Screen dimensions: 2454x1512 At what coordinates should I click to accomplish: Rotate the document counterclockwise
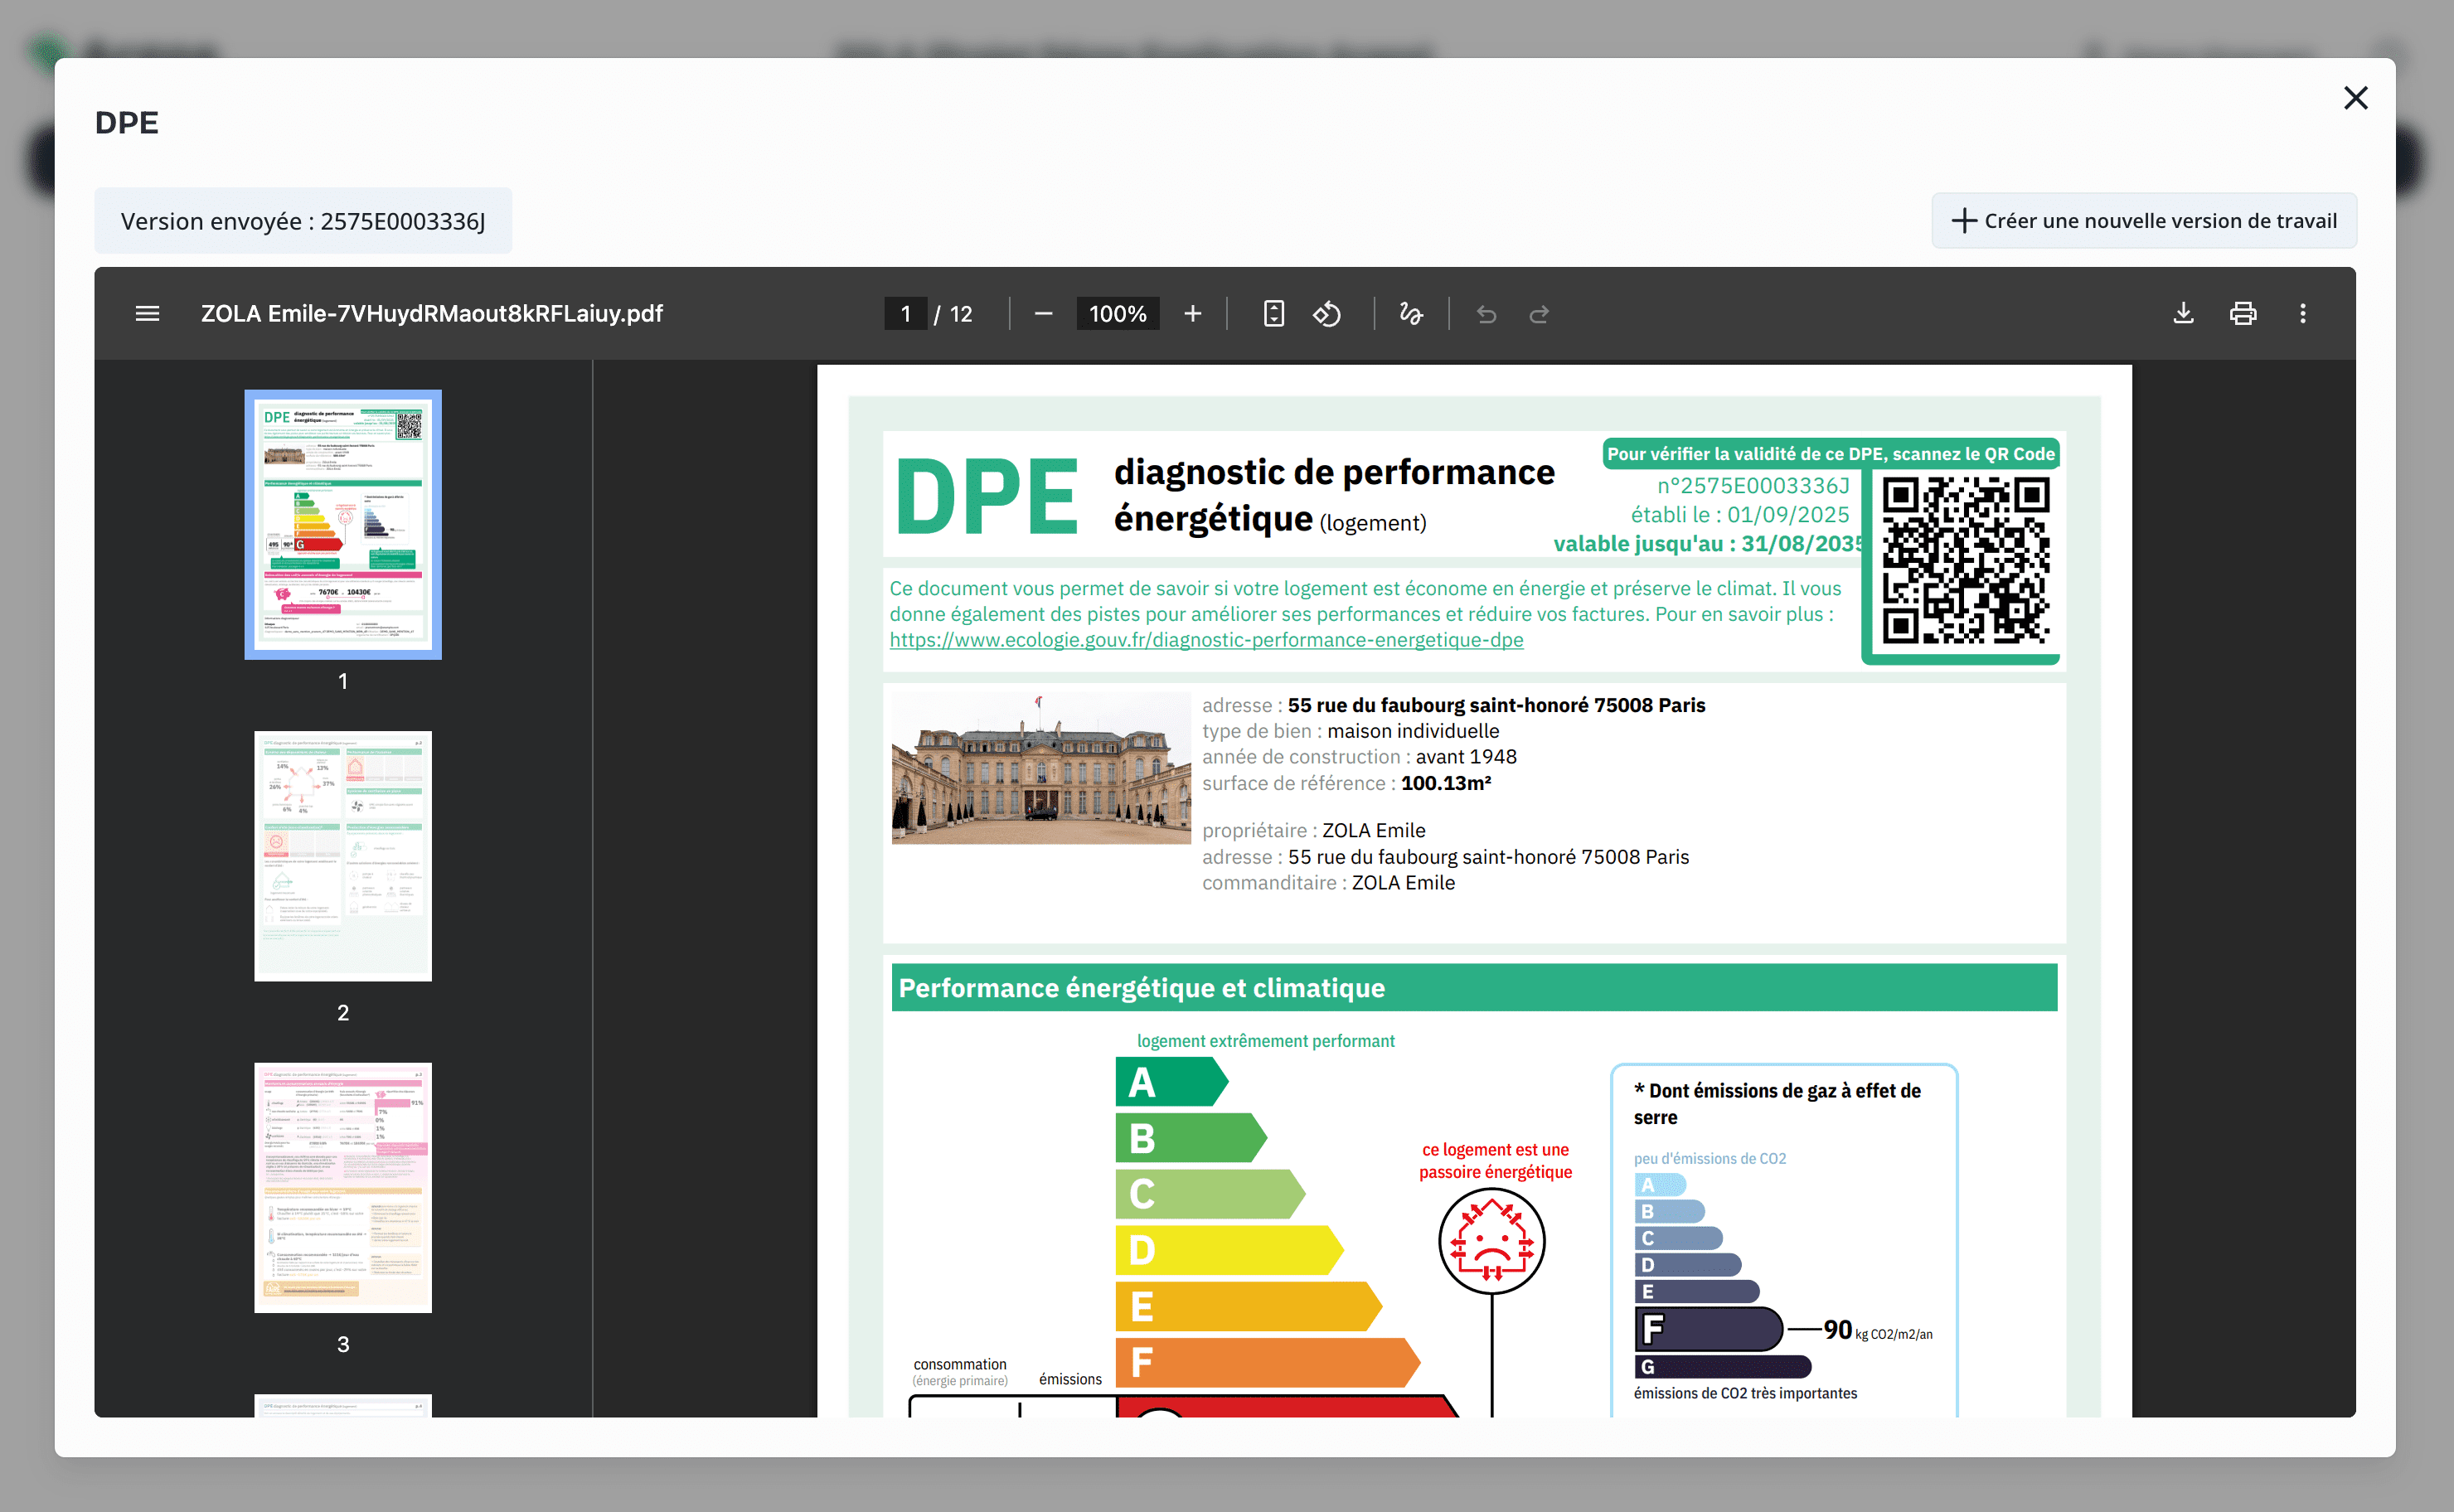(1327, 314)
